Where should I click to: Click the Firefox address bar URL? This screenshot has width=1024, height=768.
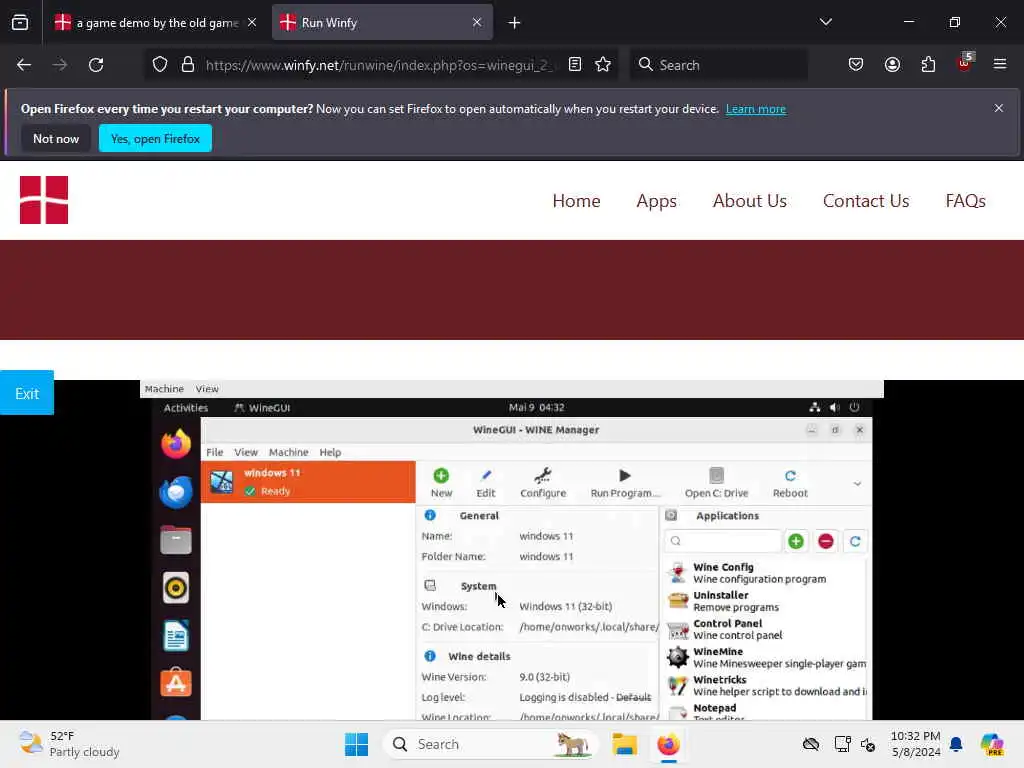tap(380, 65)
